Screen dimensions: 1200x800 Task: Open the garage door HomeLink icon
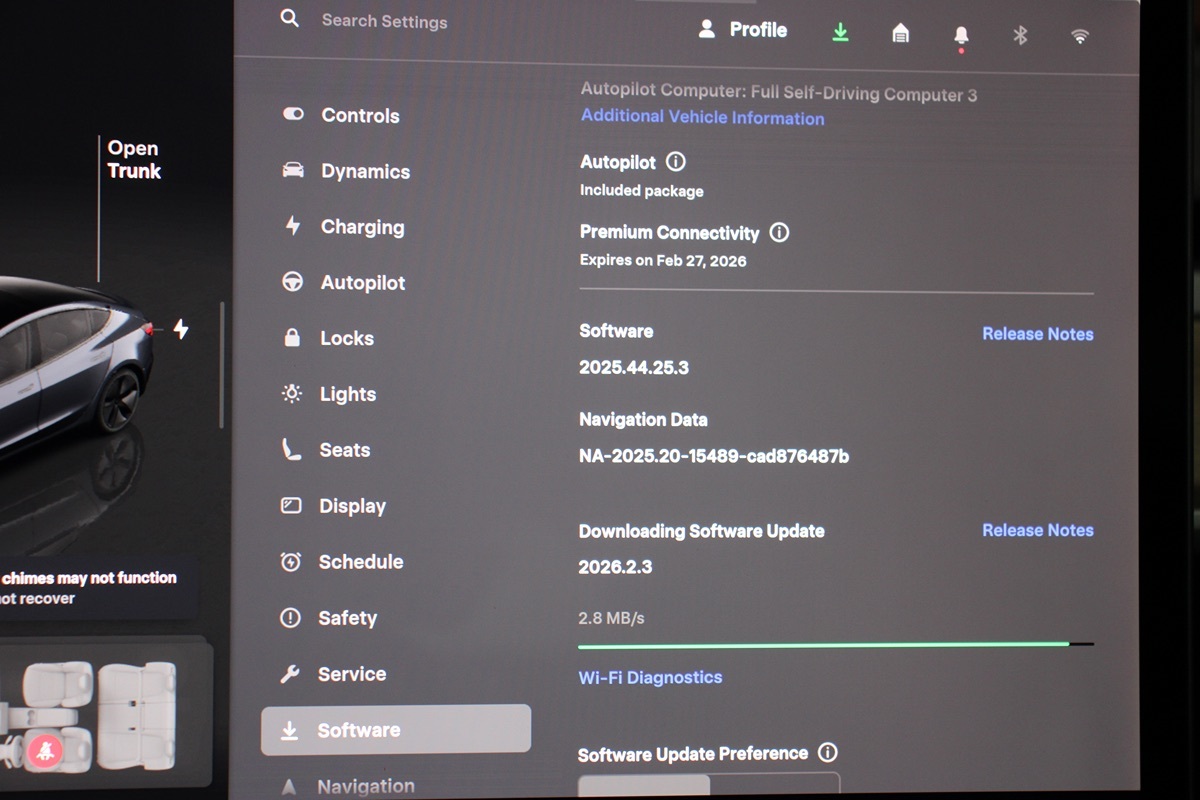click(900, 34)
